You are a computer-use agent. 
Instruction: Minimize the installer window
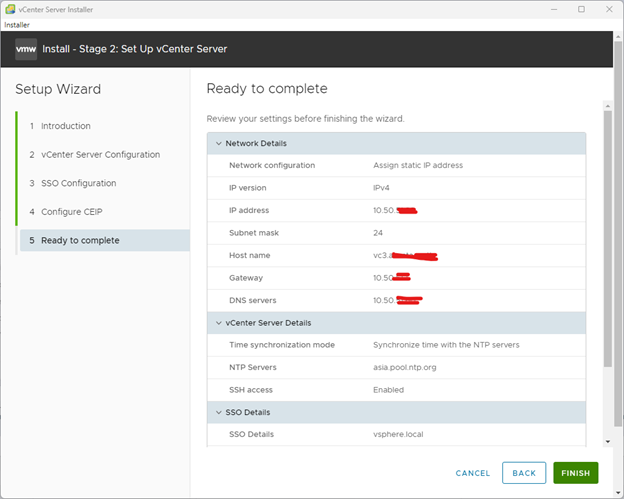click(x=554, y=9)
